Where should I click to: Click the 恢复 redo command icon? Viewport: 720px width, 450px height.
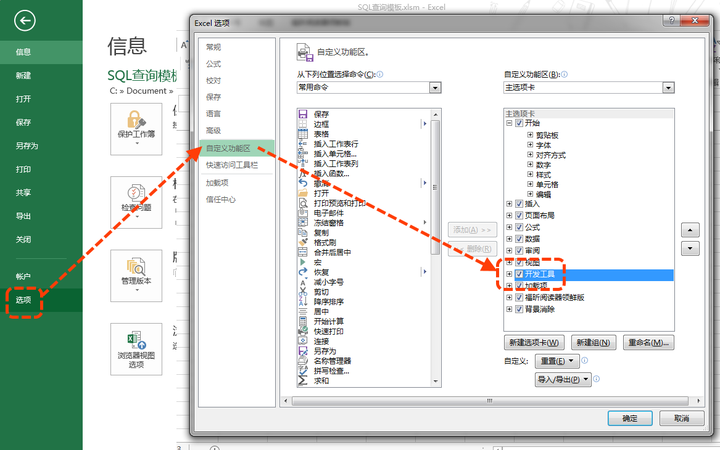click(303, 272)
